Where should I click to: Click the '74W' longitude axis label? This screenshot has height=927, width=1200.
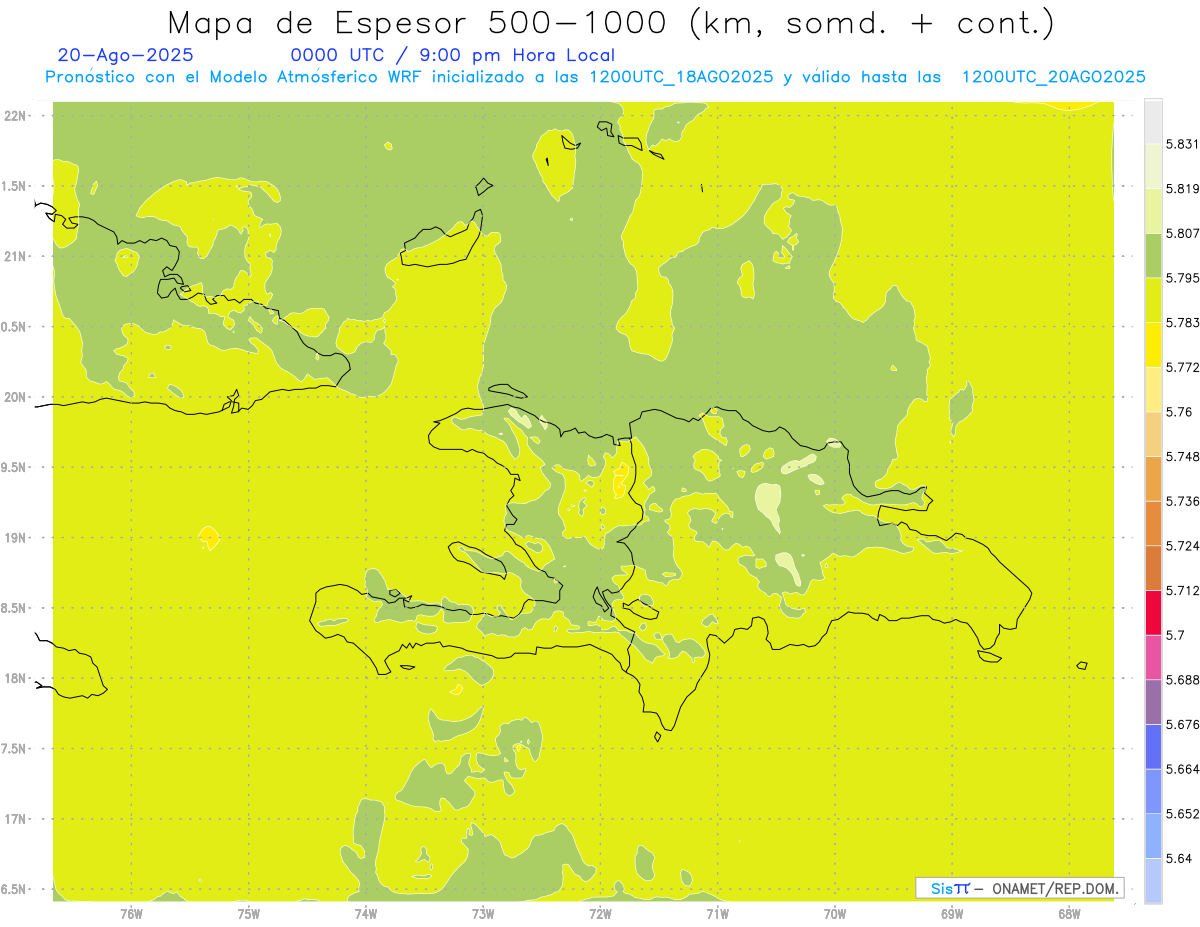(366, 914)
